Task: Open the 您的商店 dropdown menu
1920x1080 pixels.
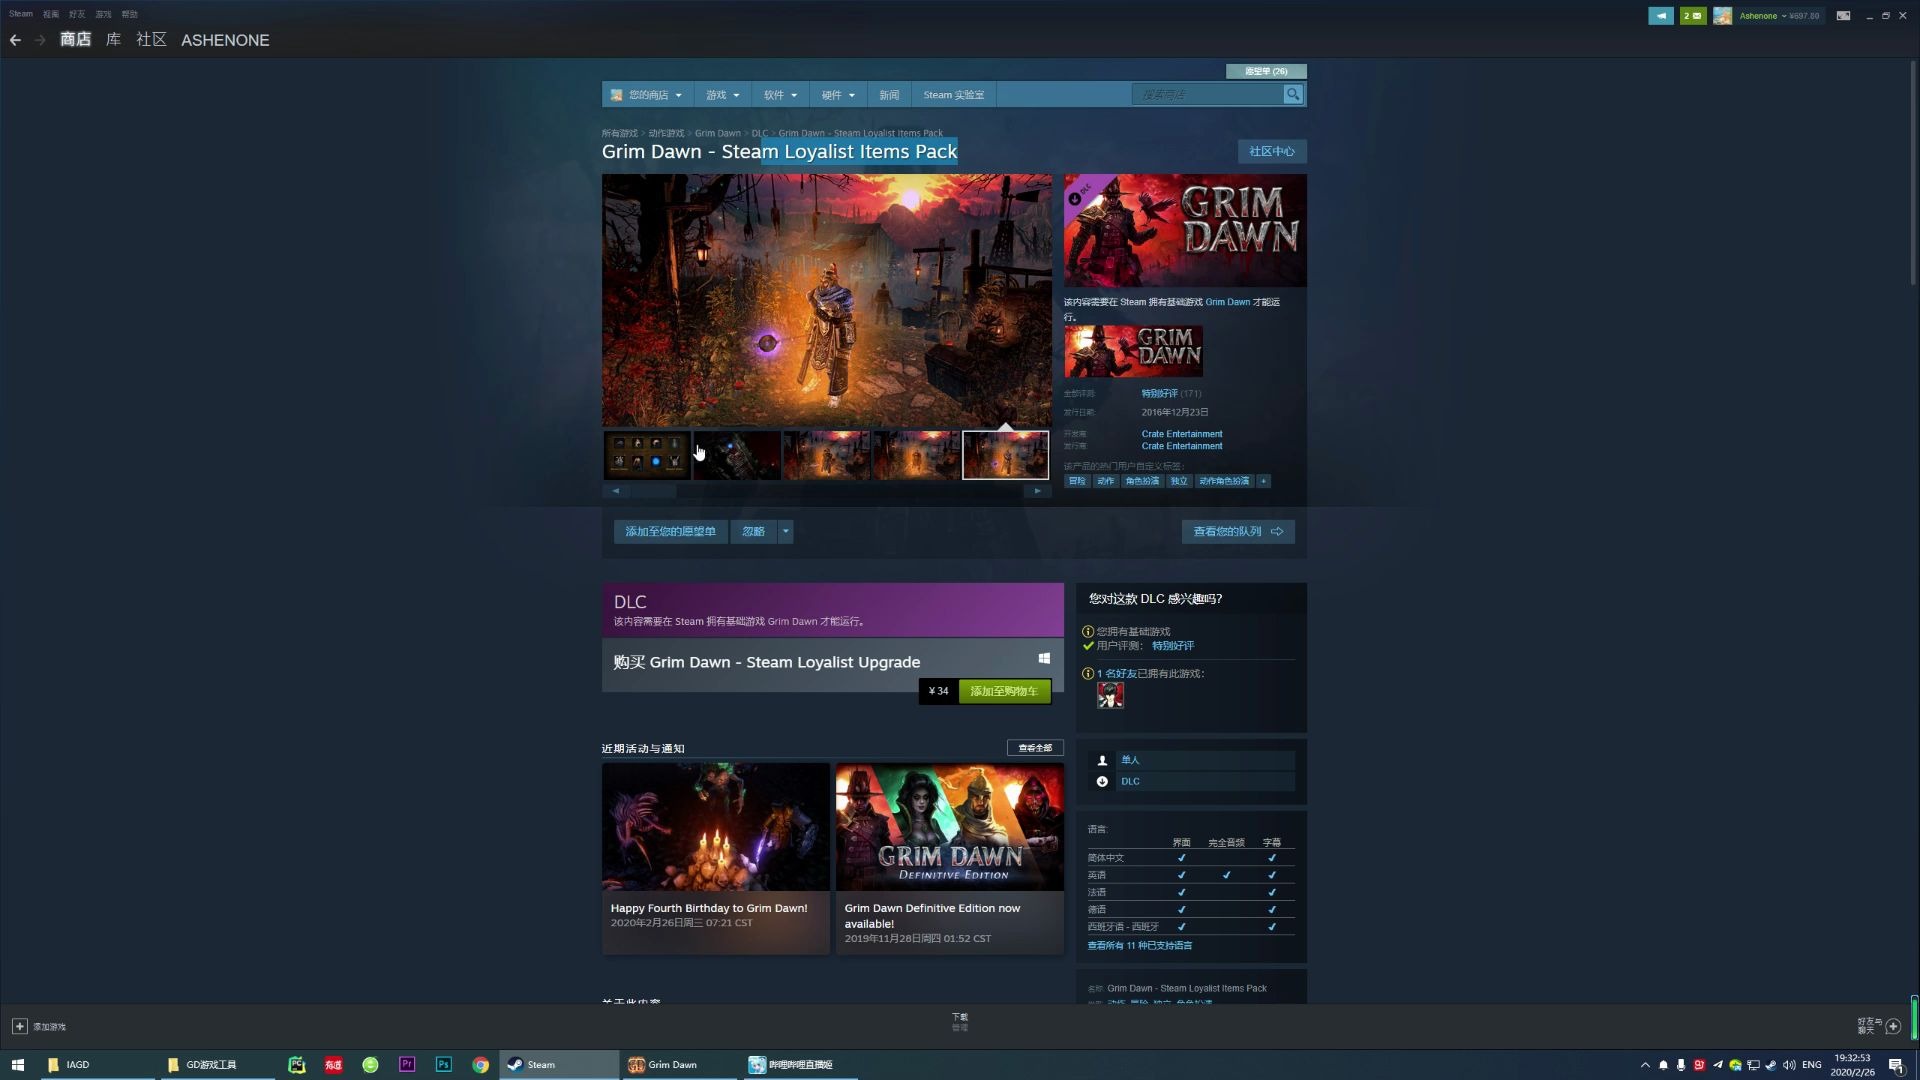Action: click(x=647, y=95)
